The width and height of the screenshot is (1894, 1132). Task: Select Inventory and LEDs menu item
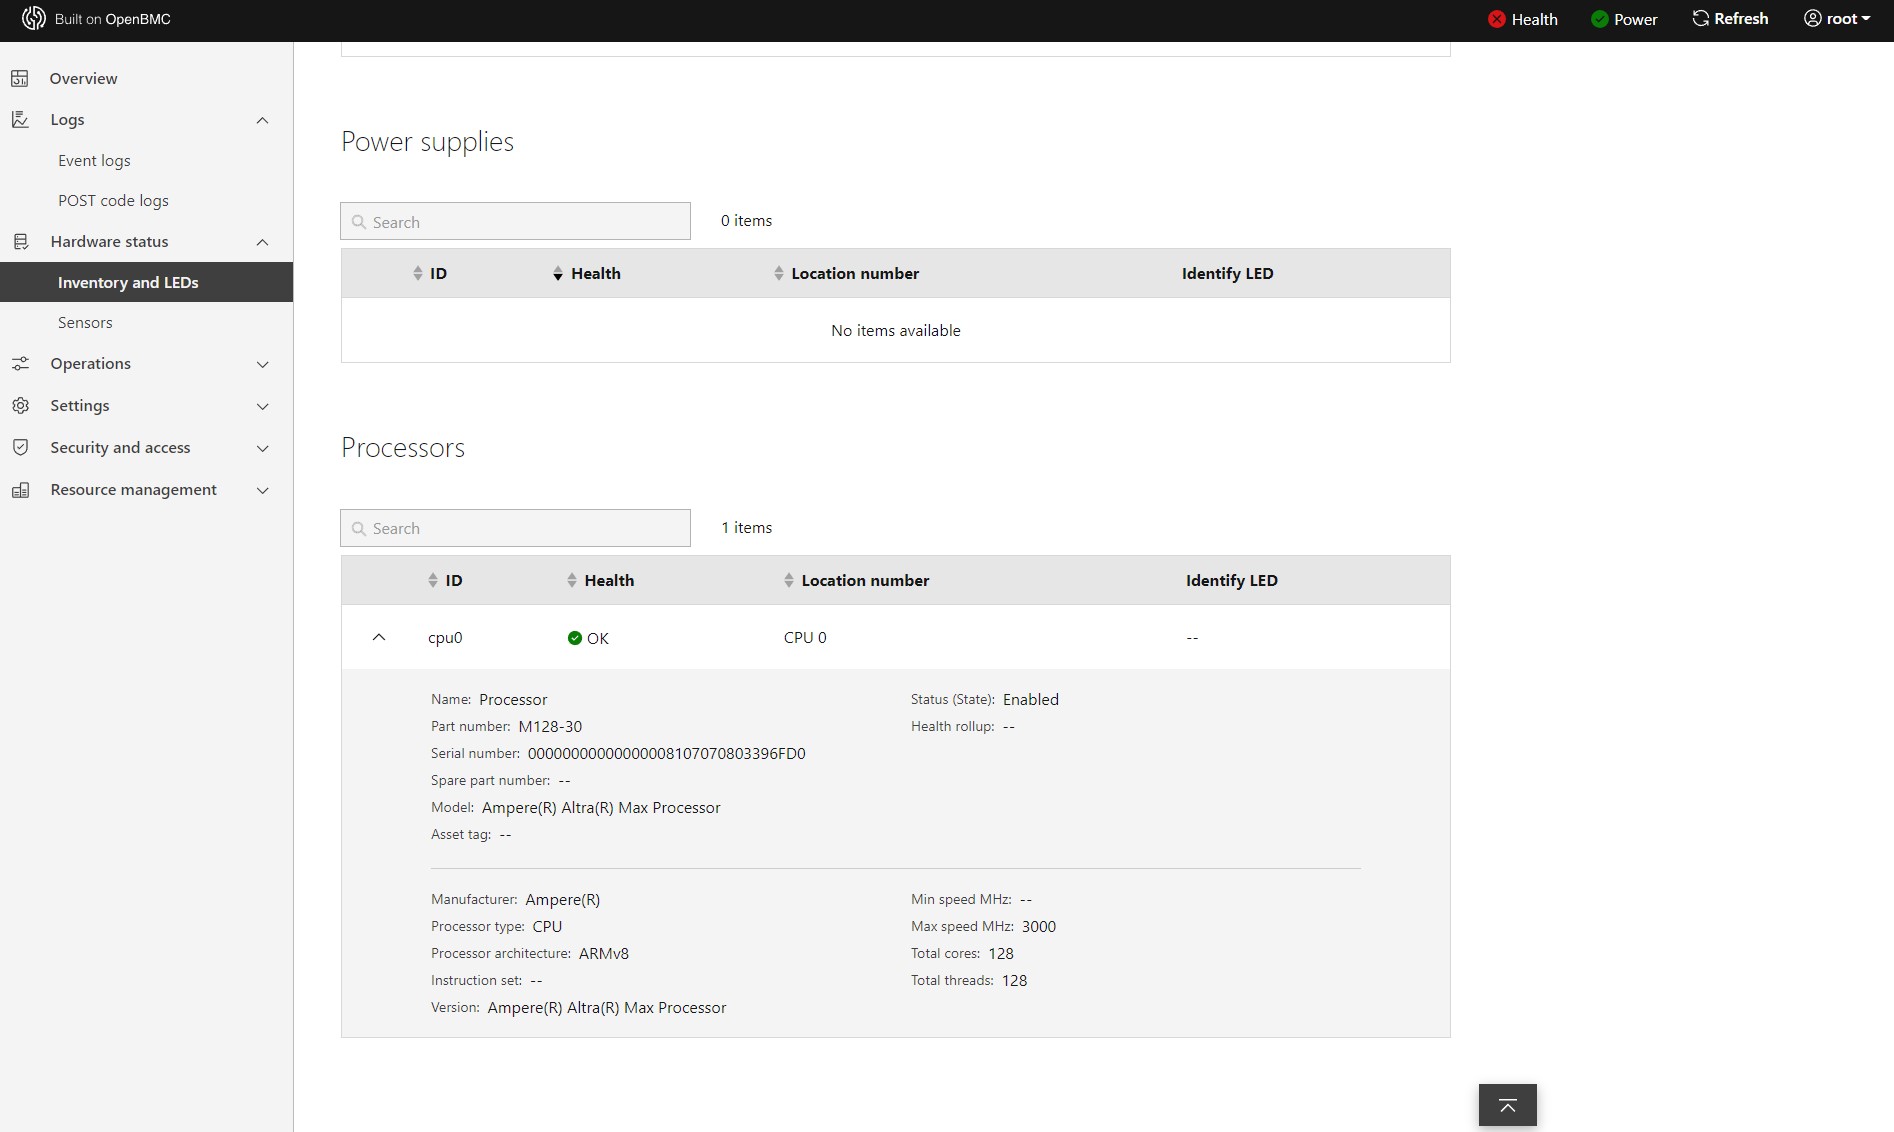pyautogui.click(x=128, y=282)
